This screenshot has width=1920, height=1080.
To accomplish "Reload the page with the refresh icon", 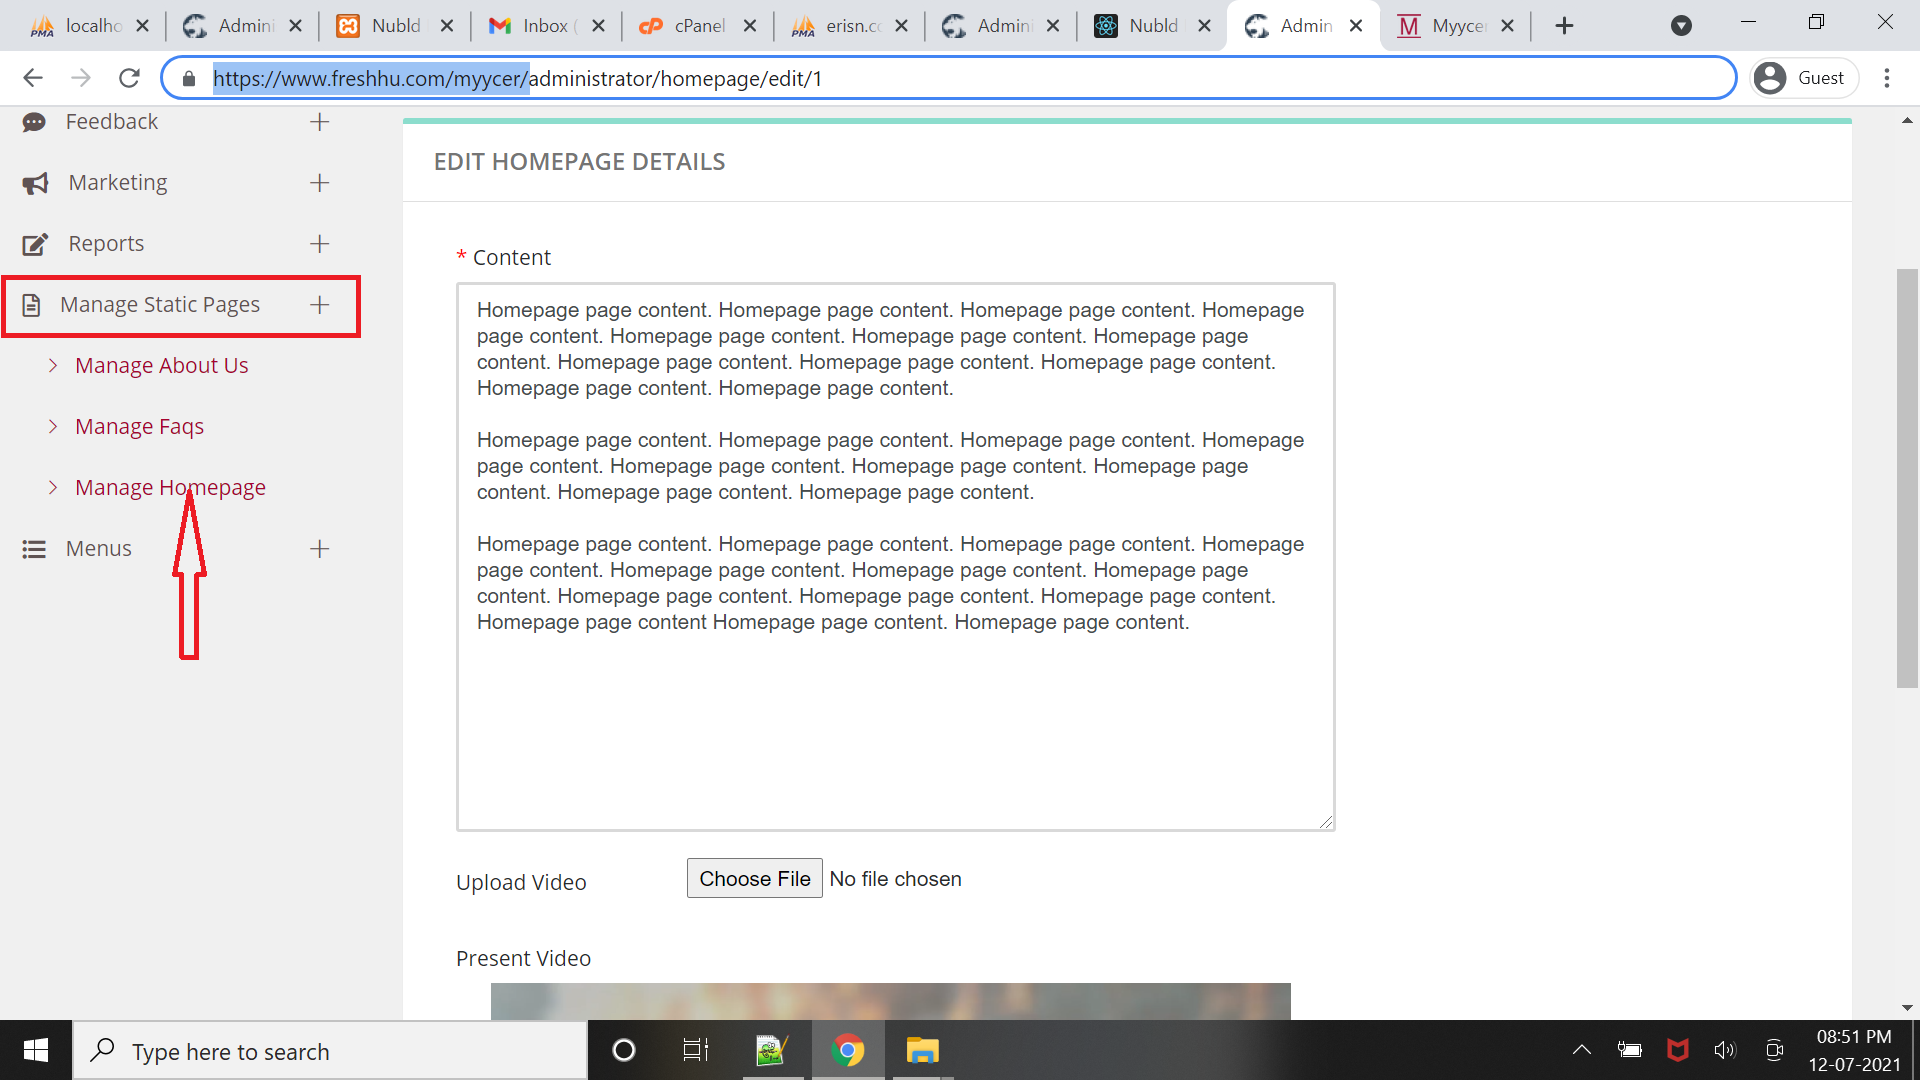I will [x=129, y=78].
